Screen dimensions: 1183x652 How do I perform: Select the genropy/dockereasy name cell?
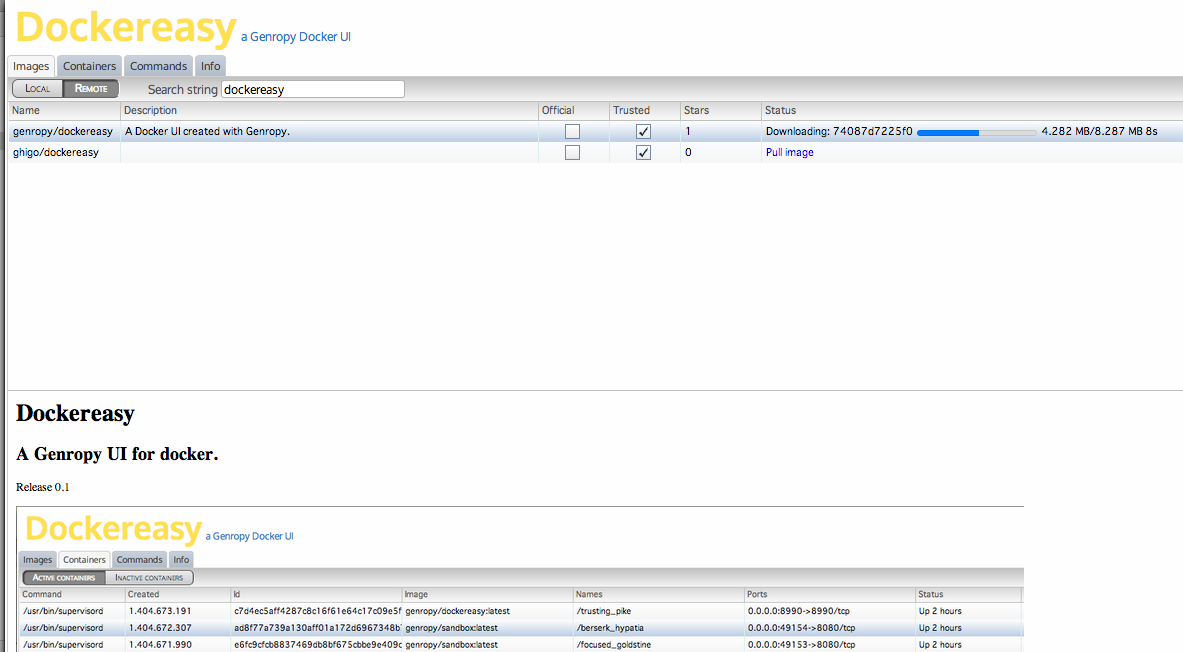(x=63, y=131)
